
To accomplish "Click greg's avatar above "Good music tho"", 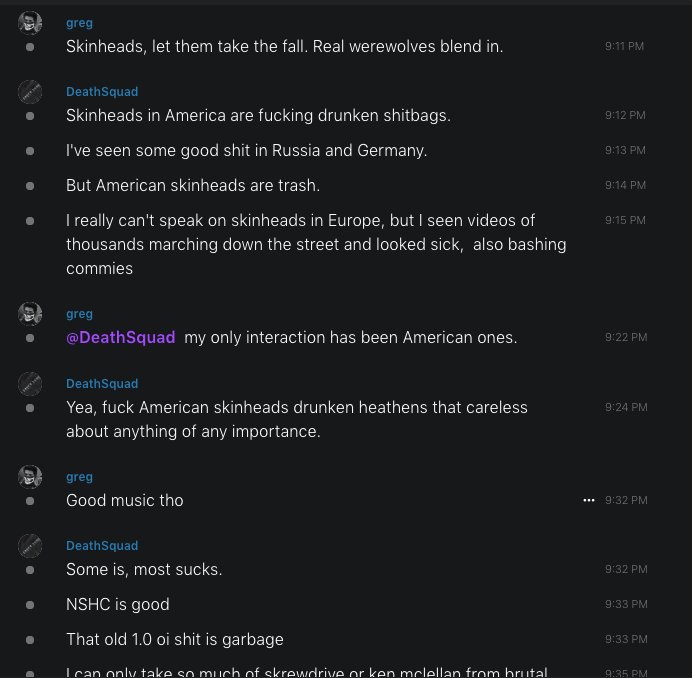I will pyautogui.click(x=30, y=477).
